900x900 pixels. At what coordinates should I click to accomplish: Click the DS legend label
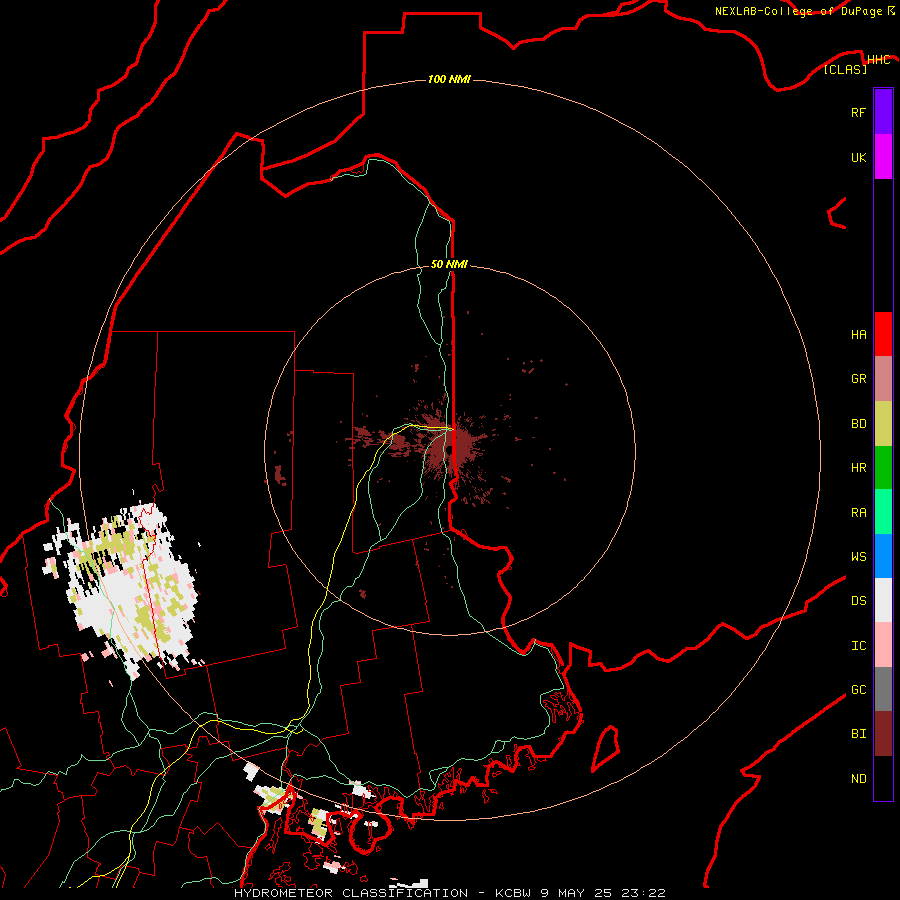tap(858, 600)
